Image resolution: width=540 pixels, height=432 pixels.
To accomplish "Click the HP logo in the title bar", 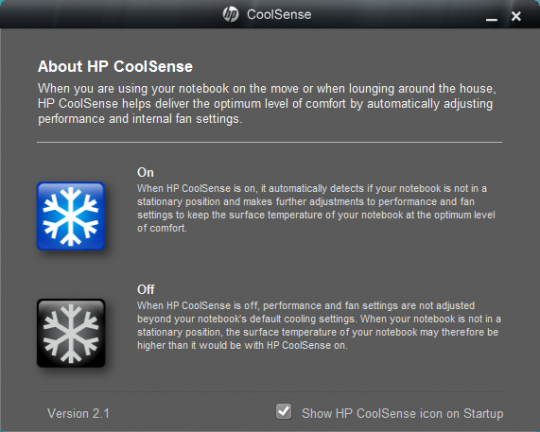I will click(230, 14).
